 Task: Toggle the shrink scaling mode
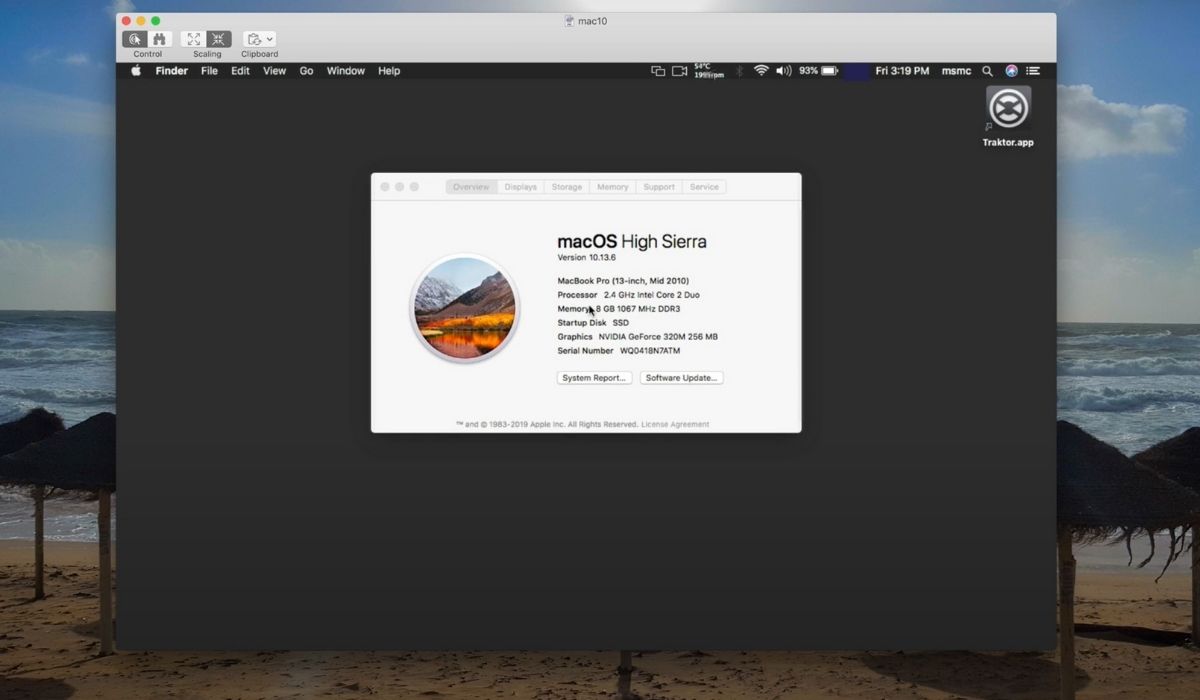[x=218, y=38]
